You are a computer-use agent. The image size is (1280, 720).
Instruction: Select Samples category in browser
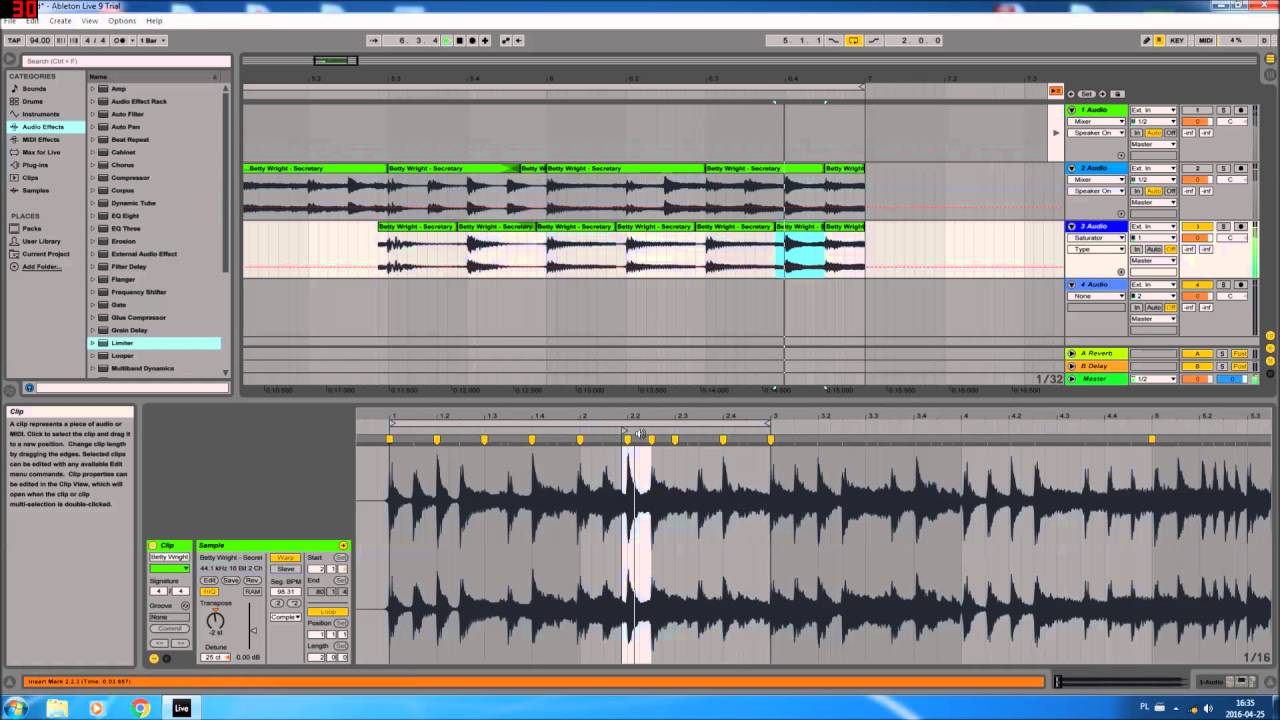[x=35, y=190]
